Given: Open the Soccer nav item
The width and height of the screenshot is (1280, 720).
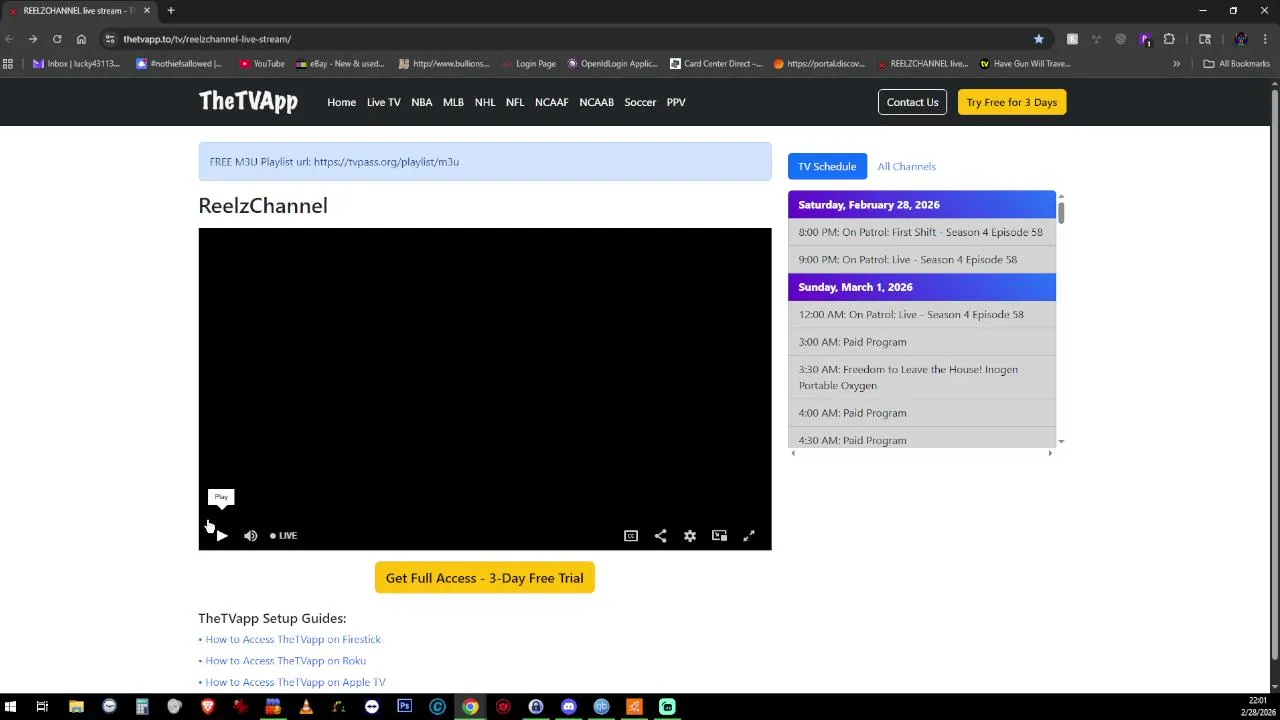Looking at the screenshot, I should (x=640, y=102).
